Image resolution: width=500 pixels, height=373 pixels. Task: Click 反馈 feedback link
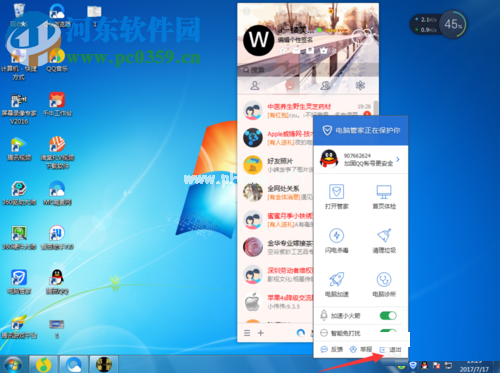(x=332, y=349)
